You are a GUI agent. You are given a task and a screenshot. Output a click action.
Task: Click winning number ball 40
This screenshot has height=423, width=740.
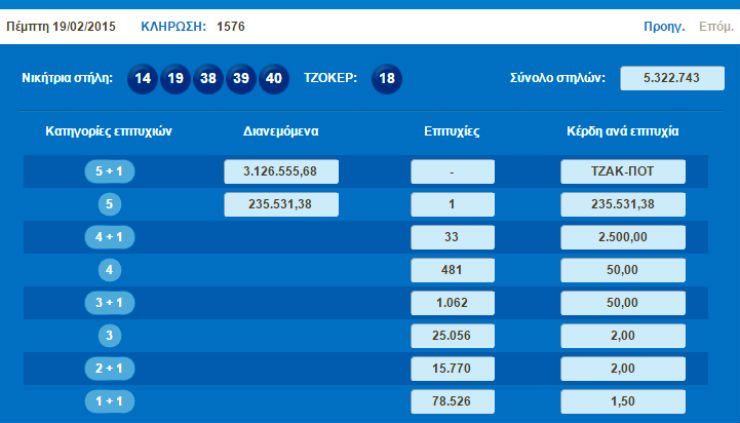pyautogui.click(x=274, y=79)
